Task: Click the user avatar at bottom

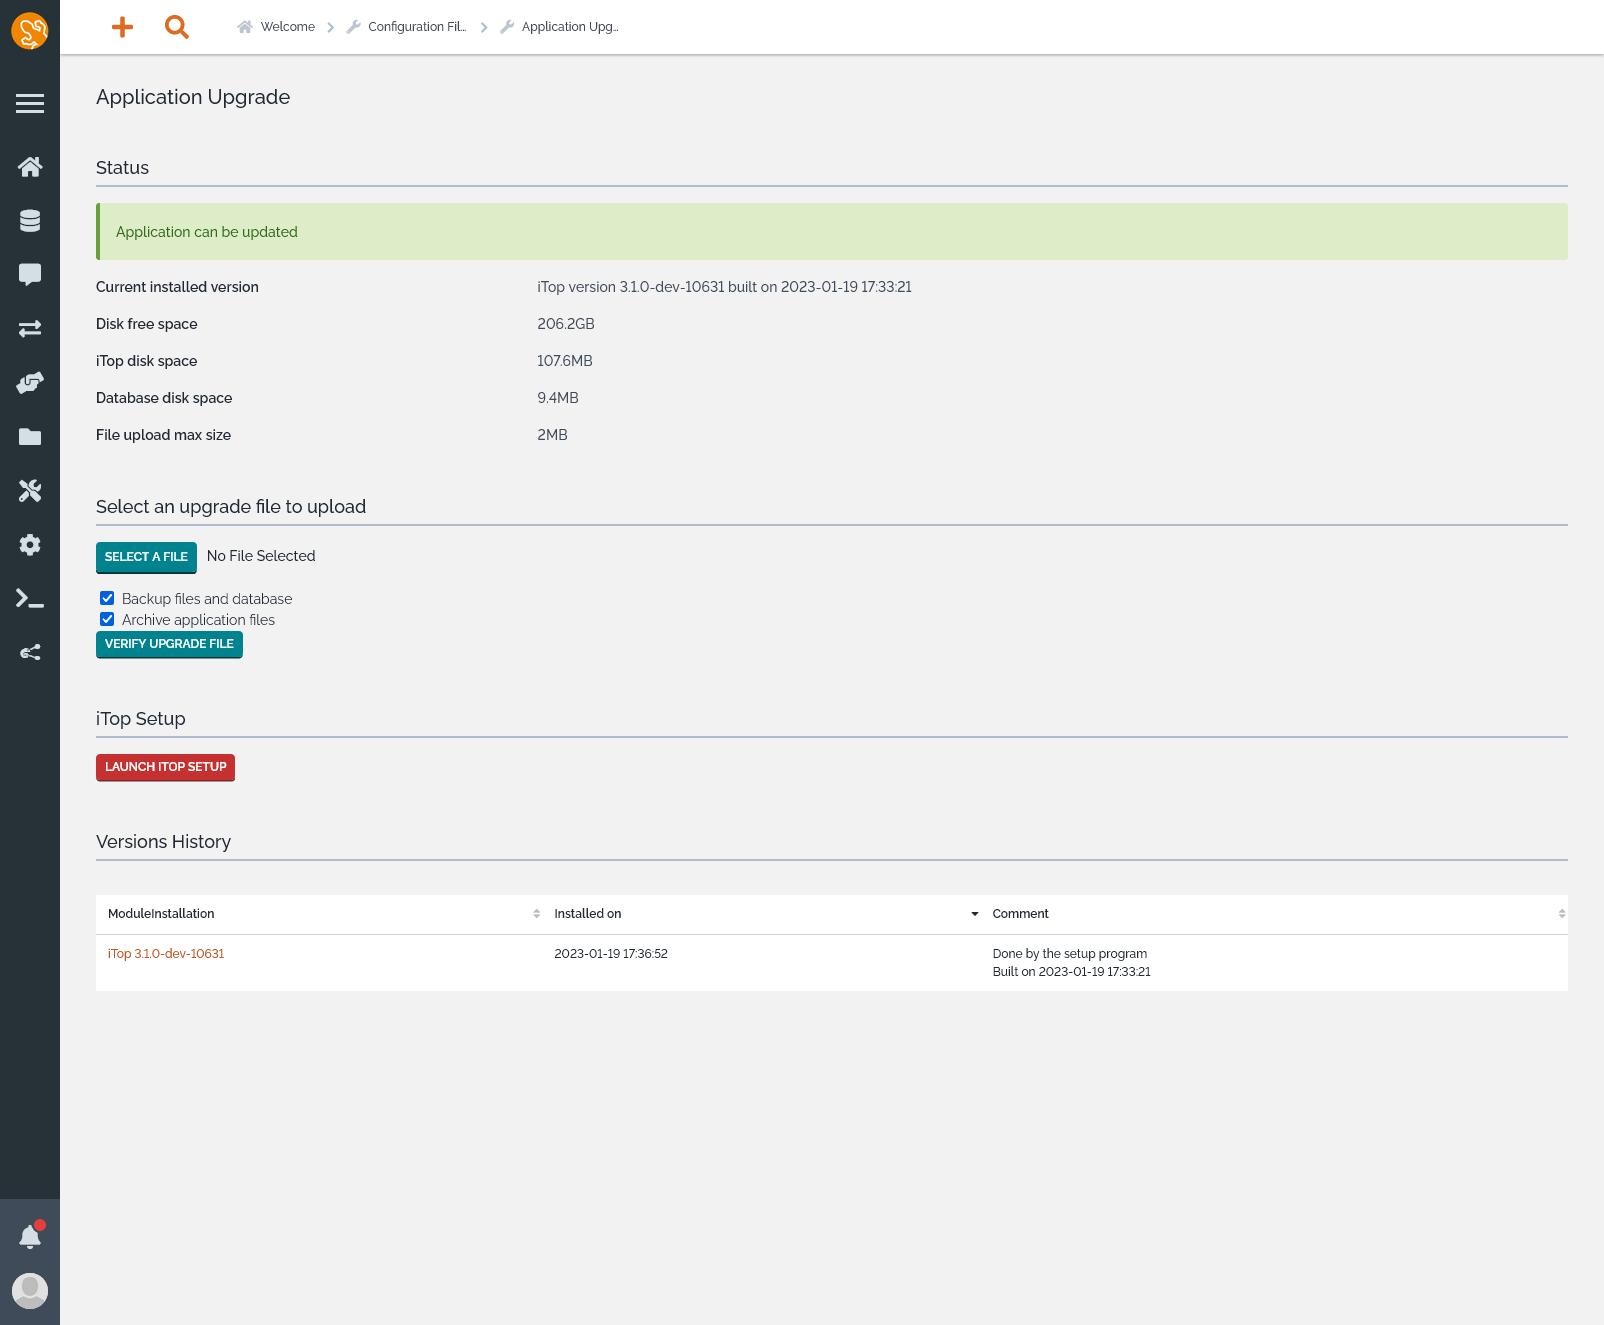Action: pyautogui.click(x=30, y=1291)
